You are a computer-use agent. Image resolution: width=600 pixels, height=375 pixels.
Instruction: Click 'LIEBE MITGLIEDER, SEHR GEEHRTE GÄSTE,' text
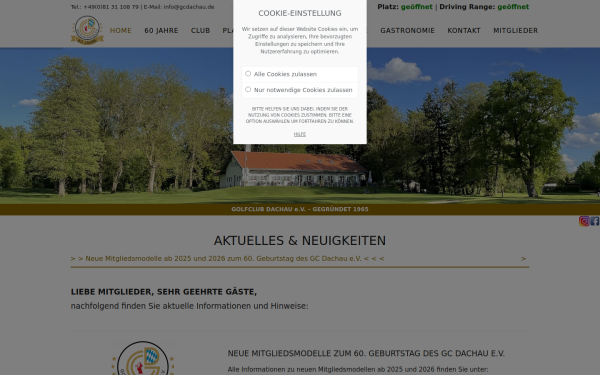pos(164,292)
